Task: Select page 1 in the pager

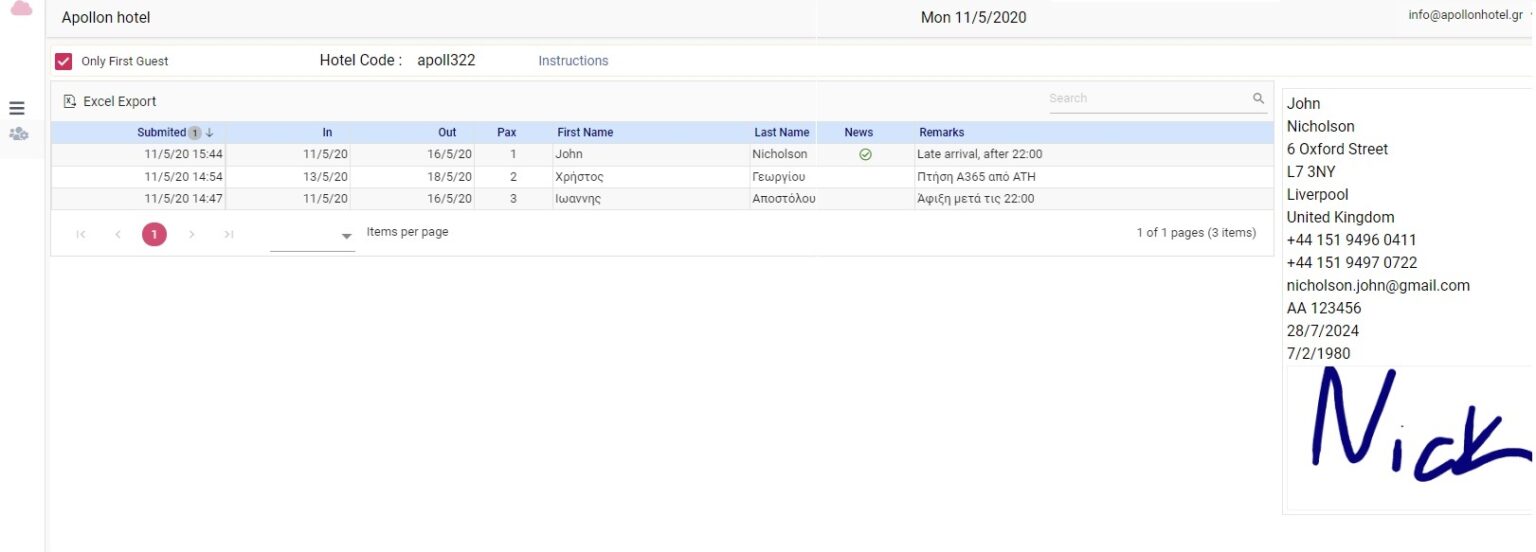Action: pyautogui.click(x=154, y=234)
